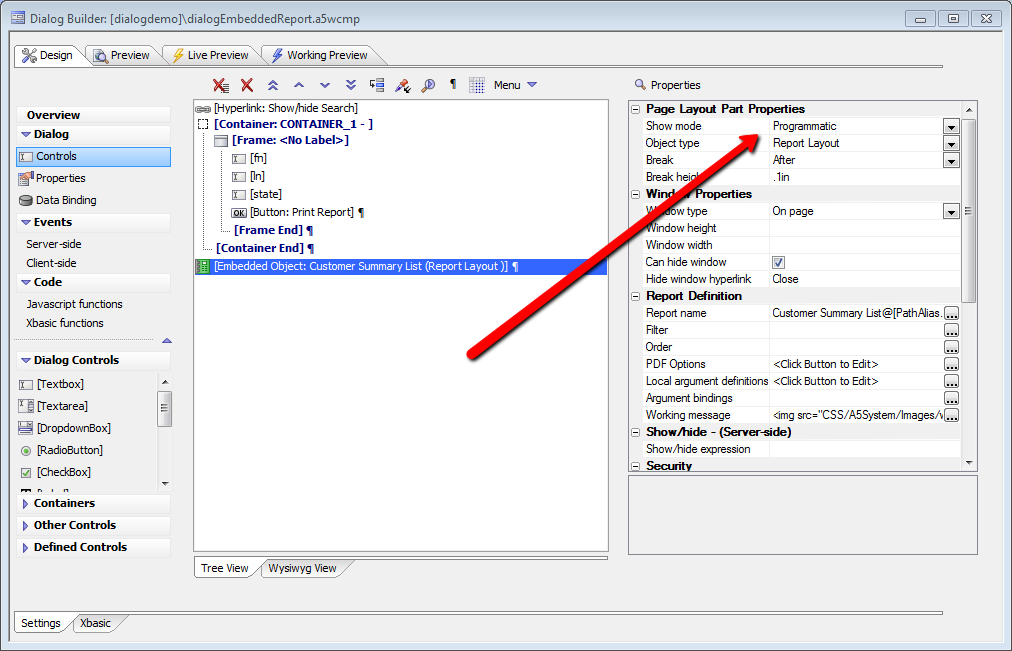Click the grid layout icon
The image size is (1012, 651).
tap(477, 85)
